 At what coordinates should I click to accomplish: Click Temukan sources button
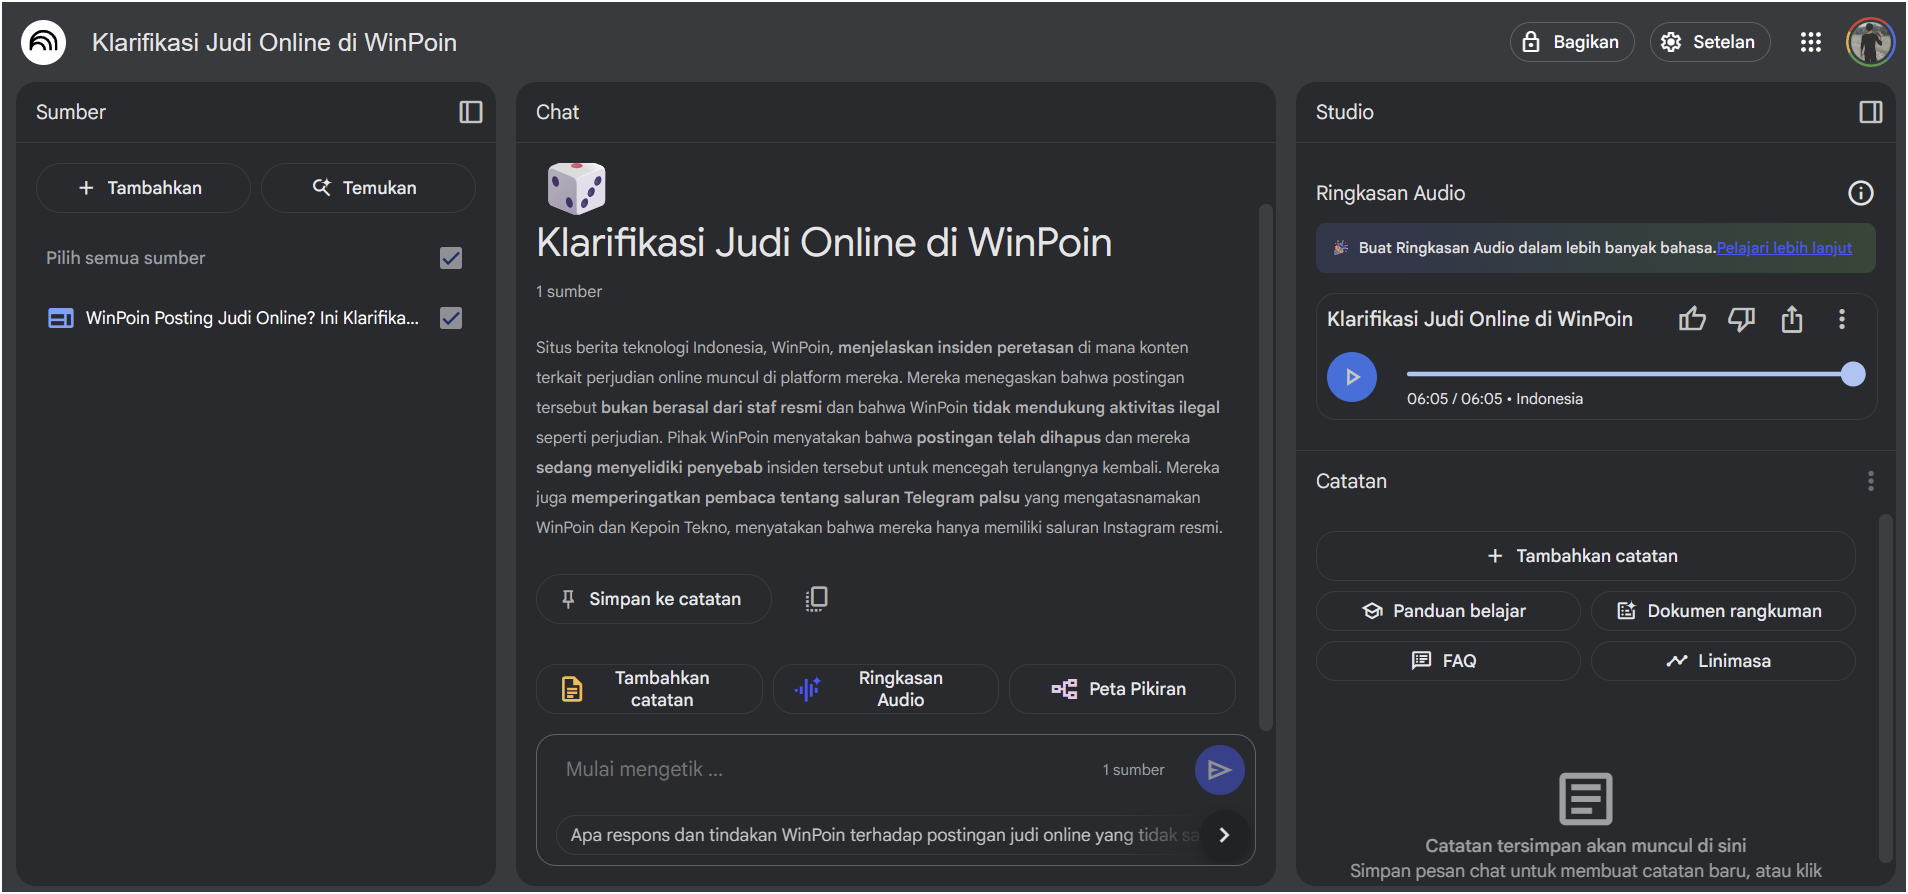coord(367,188)
